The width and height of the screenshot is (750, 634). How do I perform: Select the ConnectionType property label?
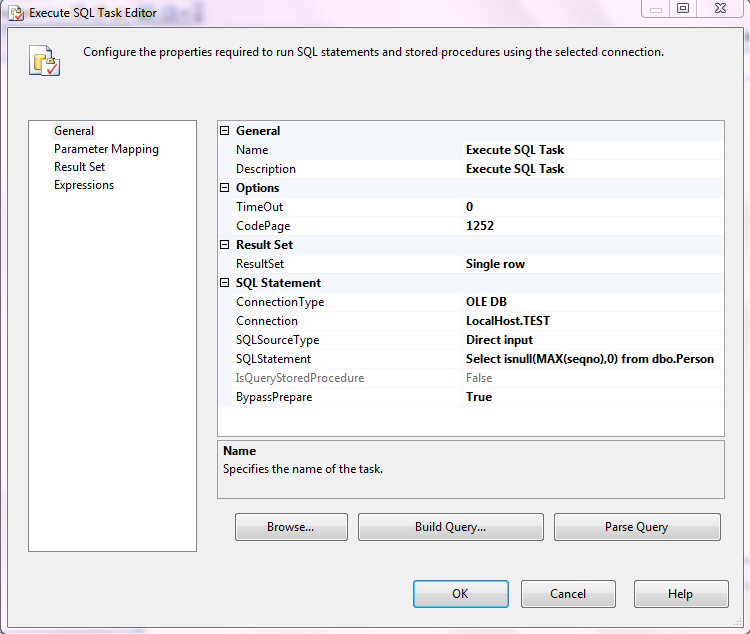[x=280, y=302]
